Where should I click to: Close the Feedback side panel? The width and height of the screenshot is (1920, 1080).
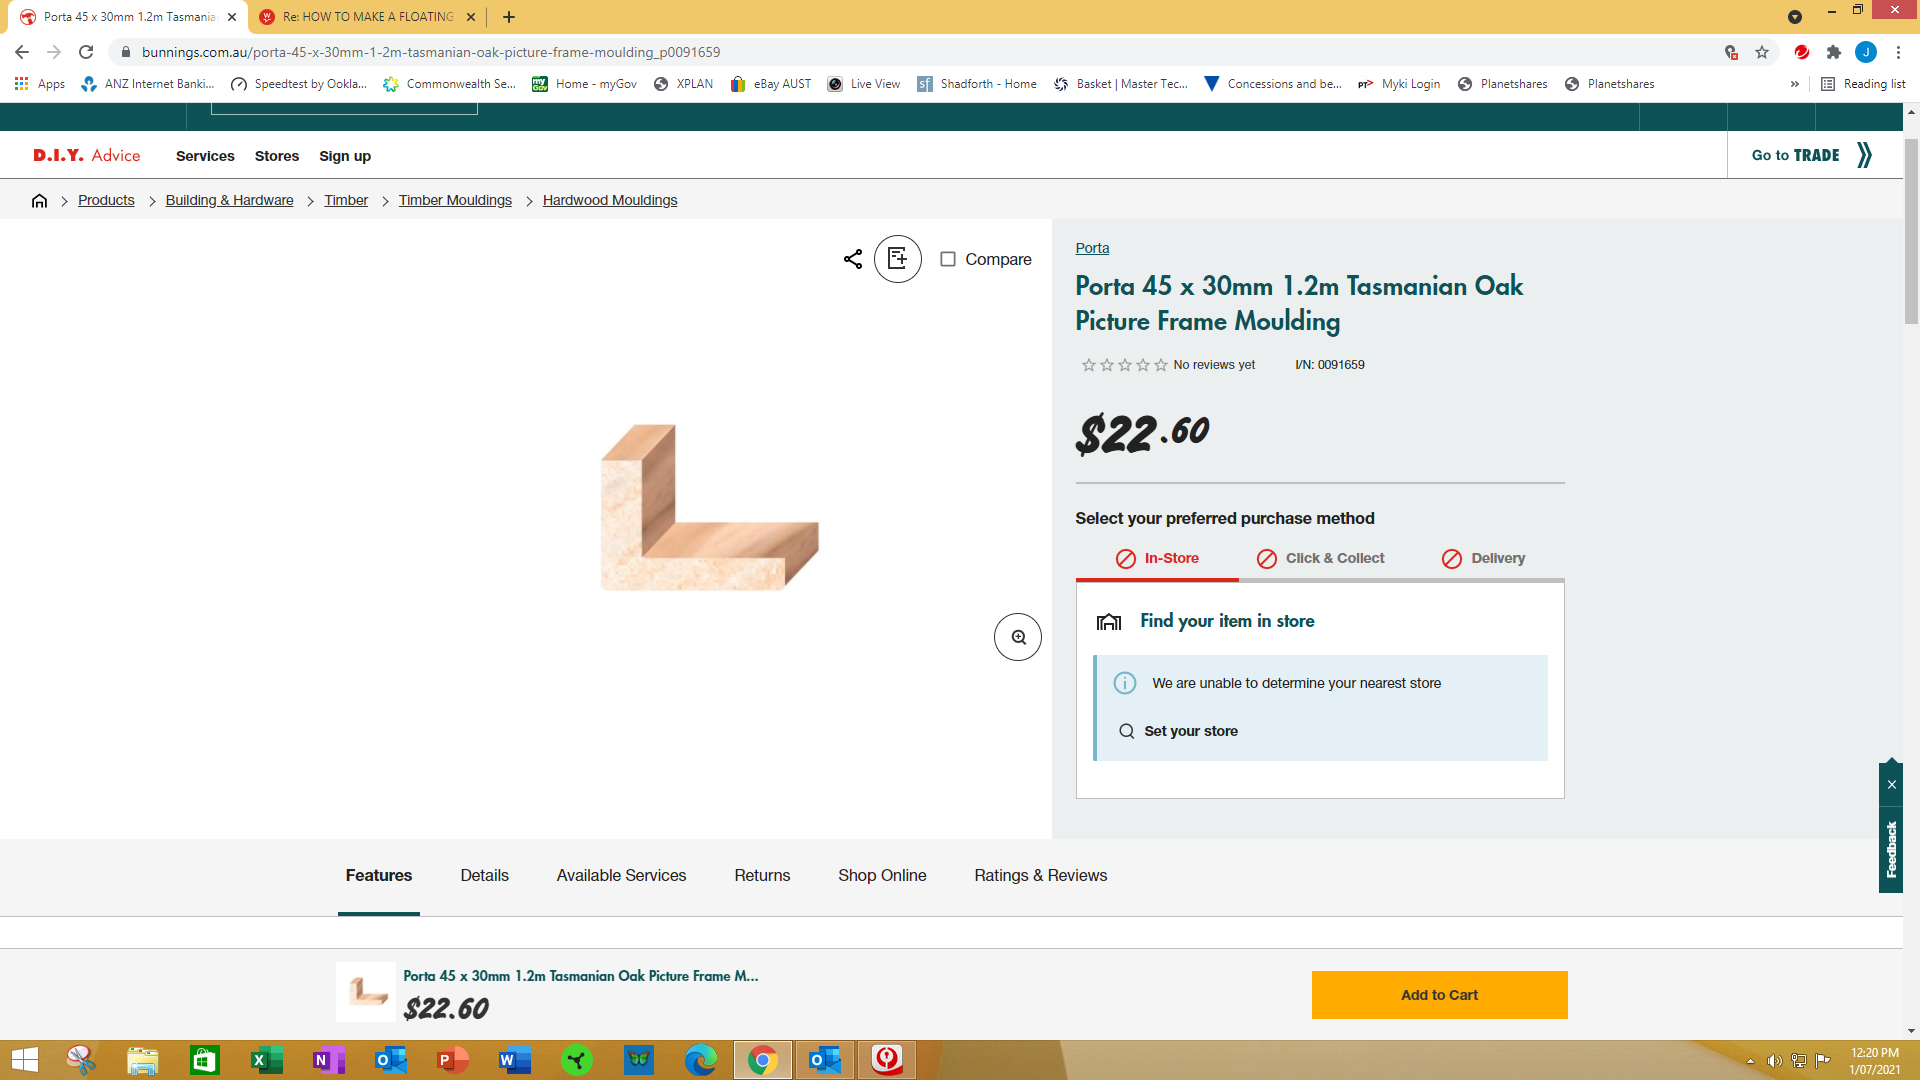[x=1891, y=784]
